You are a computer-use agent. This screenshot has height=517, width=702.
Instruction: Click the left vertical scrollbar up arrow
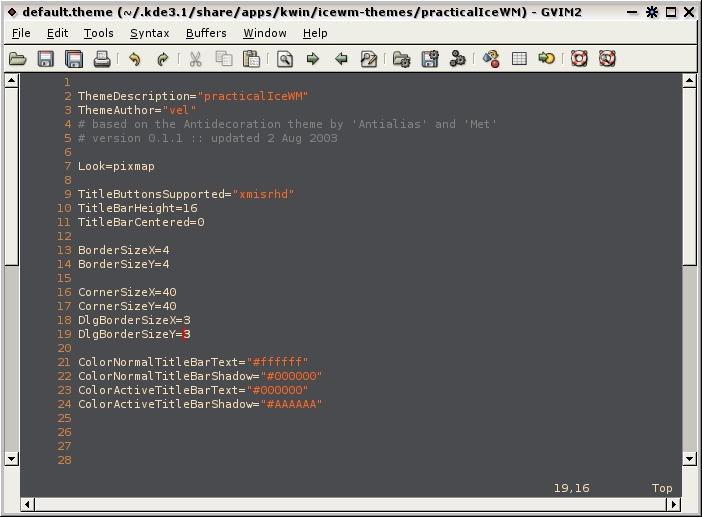(x=12, y=81)
